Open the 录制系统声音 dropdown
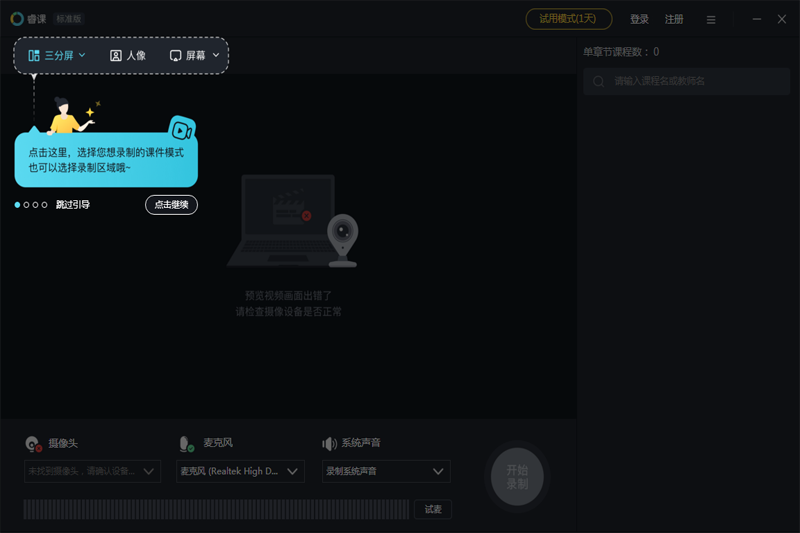 (x=385, y=471)
